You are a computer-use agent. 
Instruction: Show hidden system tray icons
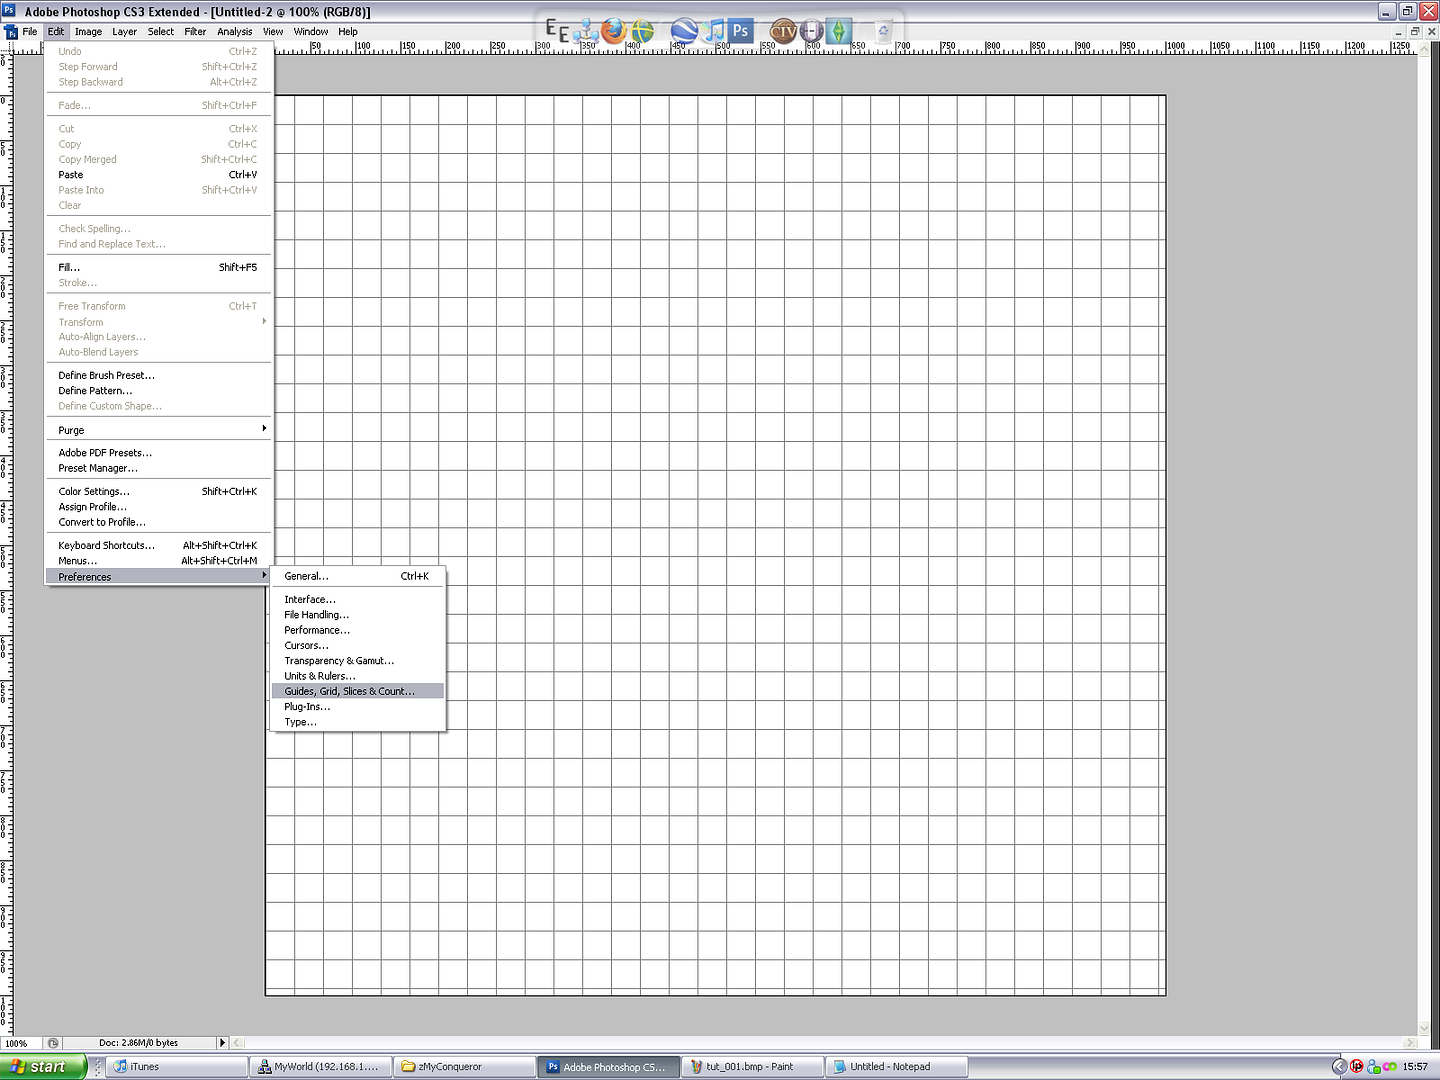click(x=1340, y=1066)
